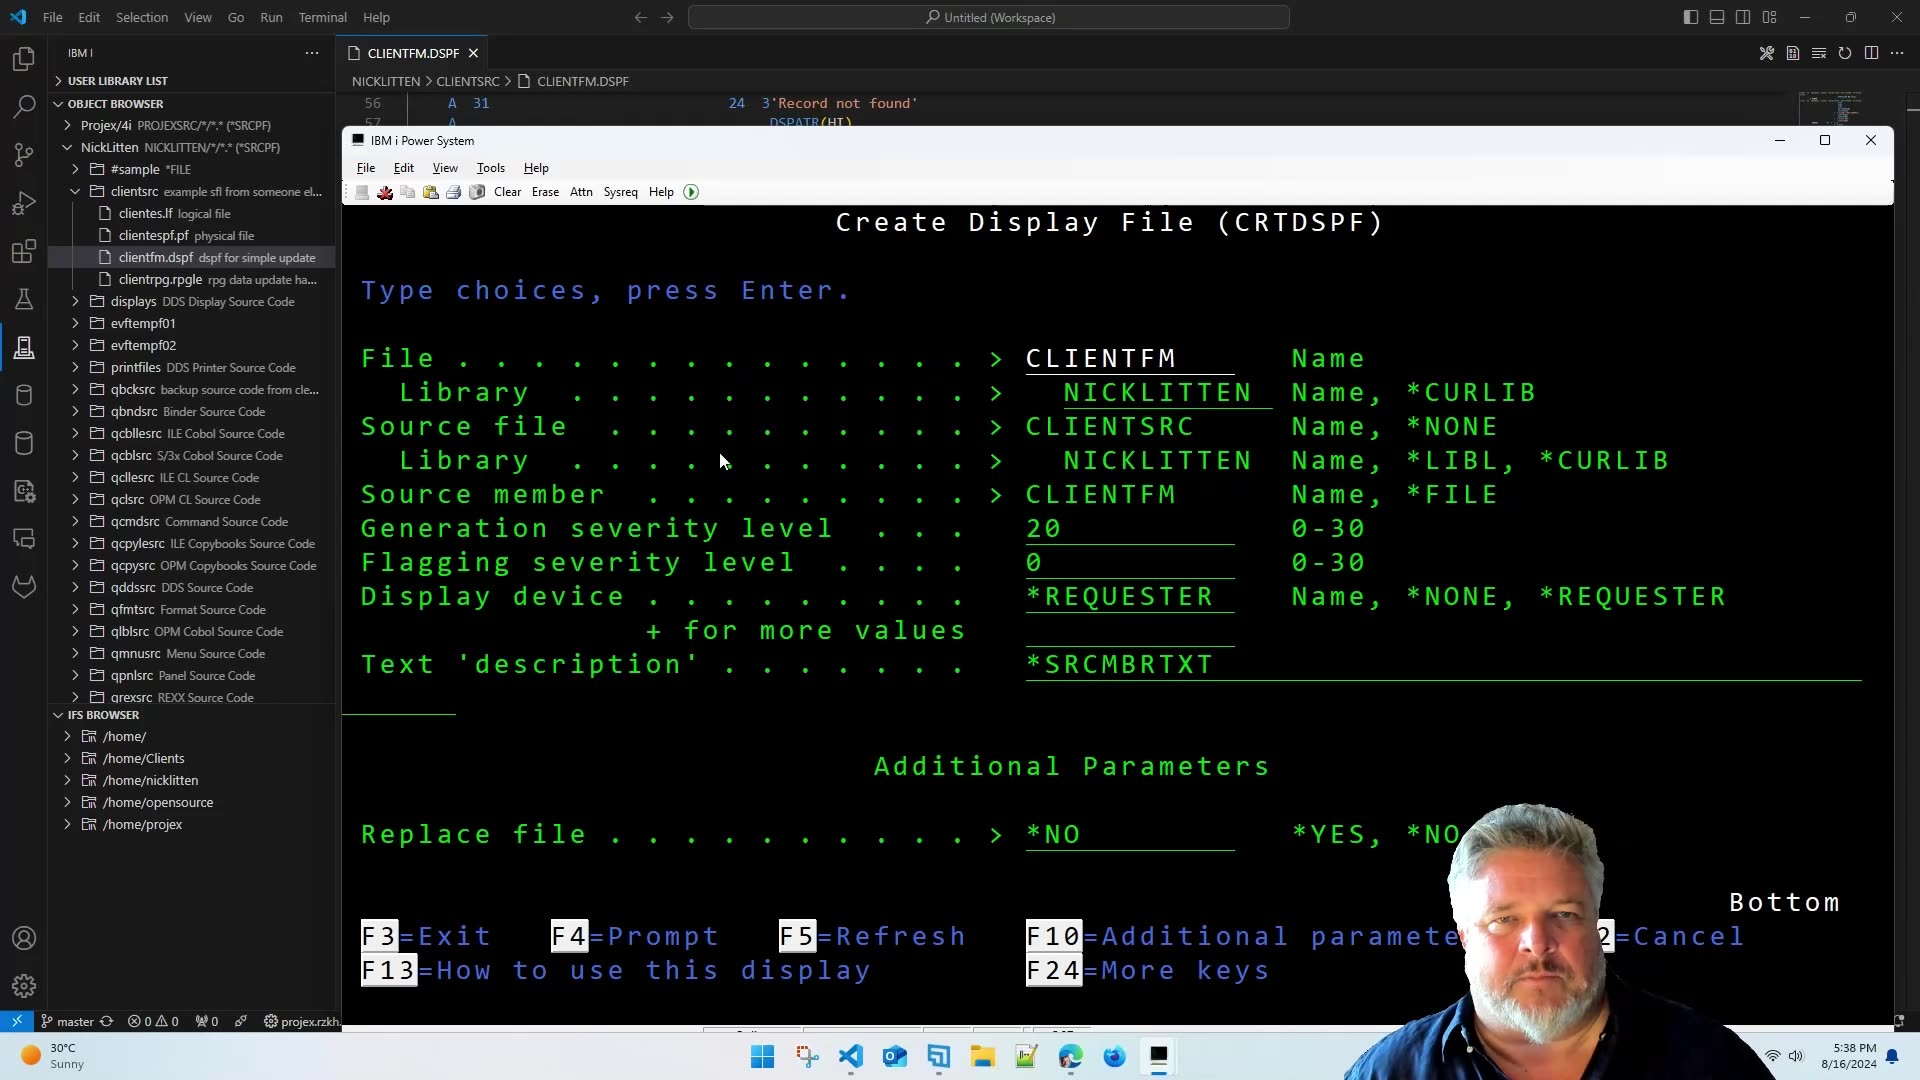
Task: Open CLIENTSRC in the breadcrumb path
Action: pos(468,81)
